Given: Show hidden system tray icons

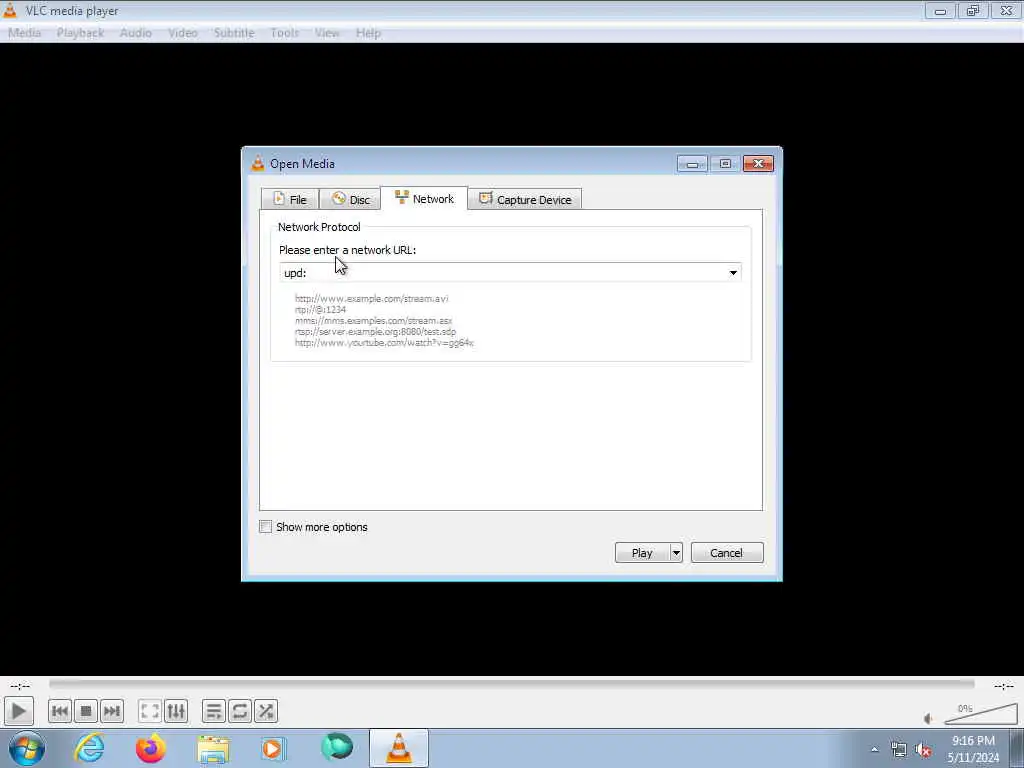Looking at the screenshot, I should pos(874,749).
